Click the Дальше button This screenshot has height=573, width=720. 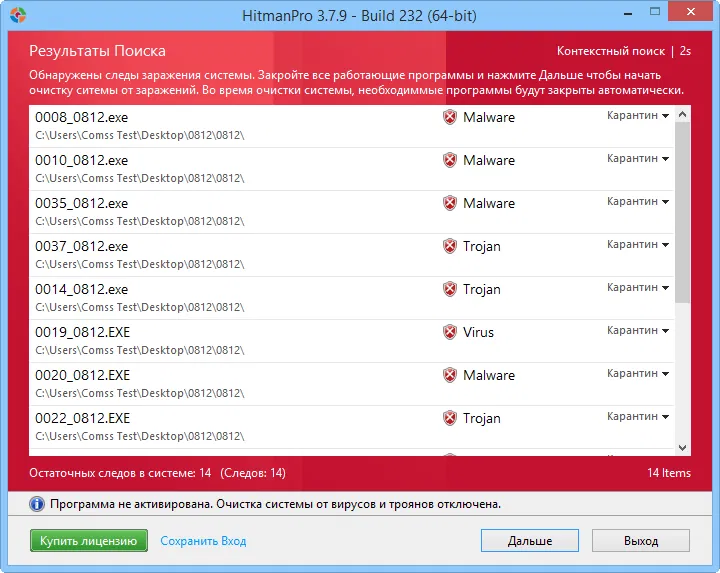pos(529,540)
